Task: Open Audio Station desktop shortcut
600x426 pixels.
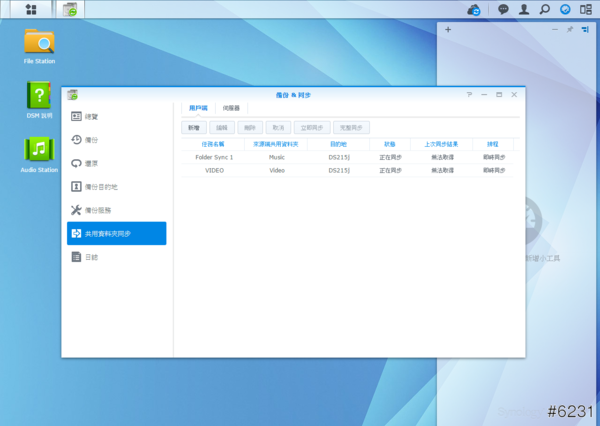Action: tap(39, 150)
